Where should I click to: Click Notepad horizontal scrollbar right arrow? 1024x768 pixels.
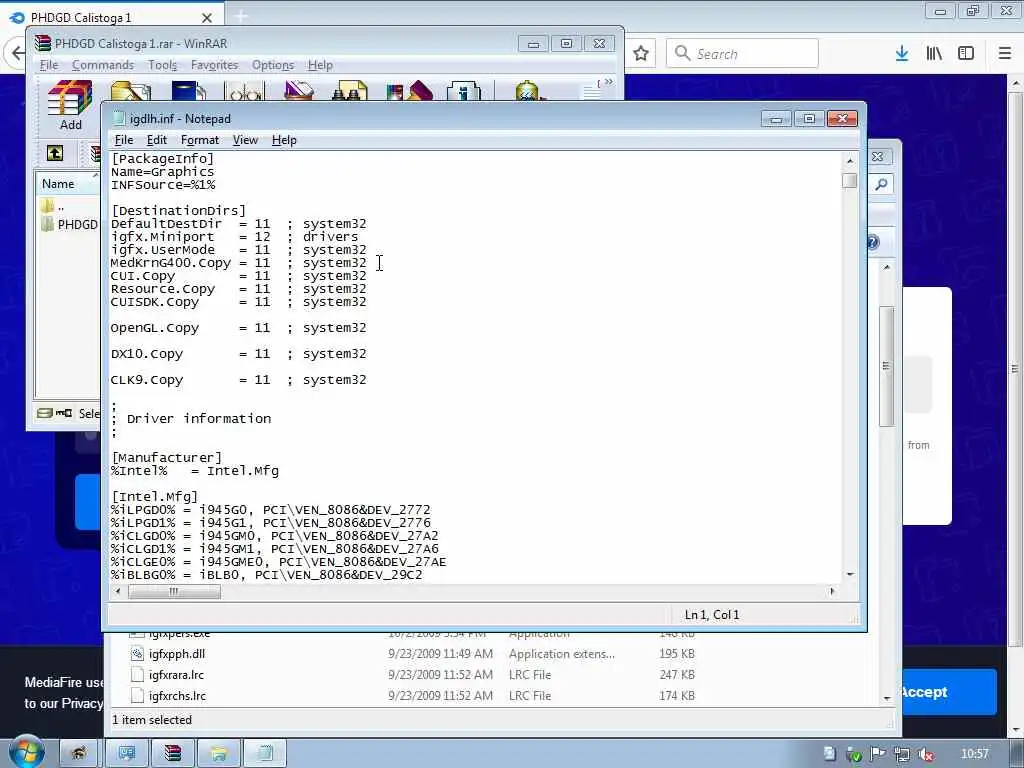tap(832, 592)
